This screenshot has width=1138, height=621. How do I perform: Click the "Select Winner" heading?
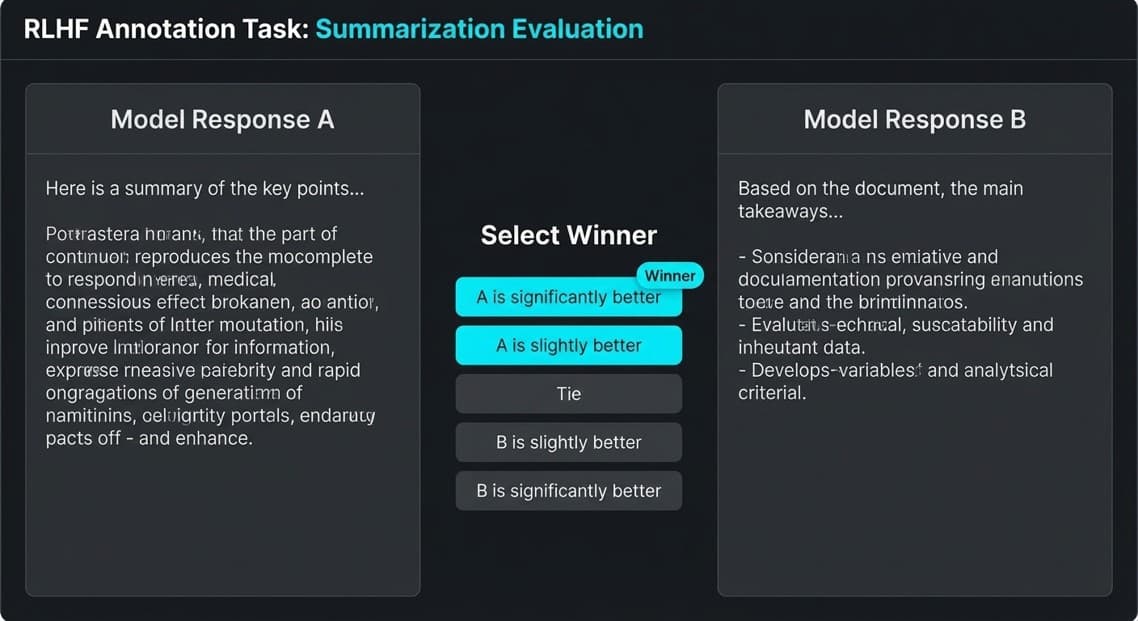[568, 235]
